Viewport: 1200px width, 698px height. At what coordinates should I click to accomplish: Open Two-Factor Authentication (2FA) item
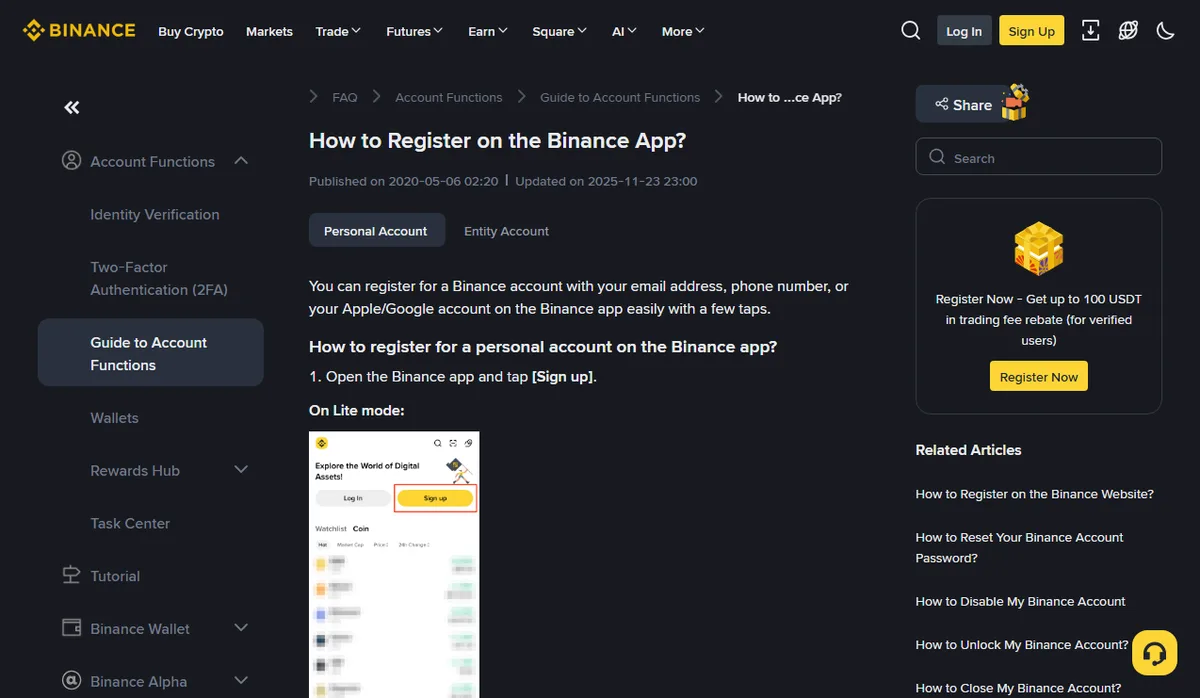pos(159,278)
